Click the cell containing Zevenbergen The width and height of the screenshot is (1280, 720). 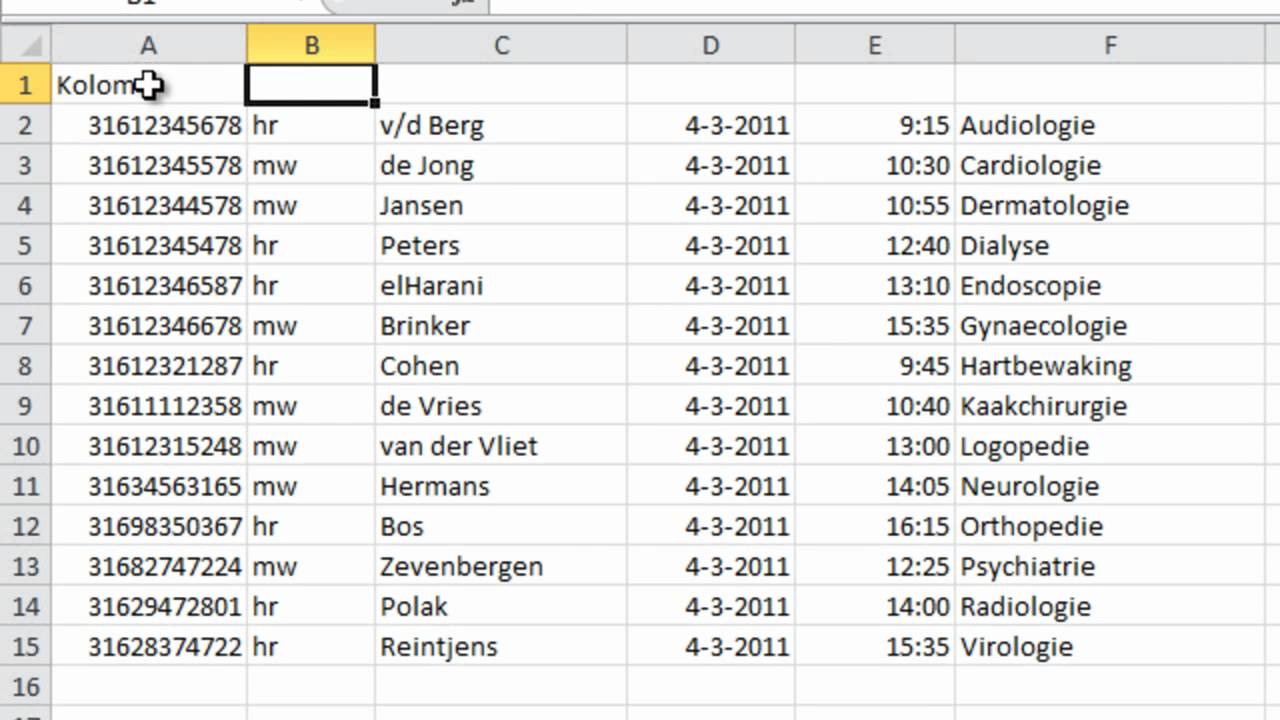[x=461, y=567]
